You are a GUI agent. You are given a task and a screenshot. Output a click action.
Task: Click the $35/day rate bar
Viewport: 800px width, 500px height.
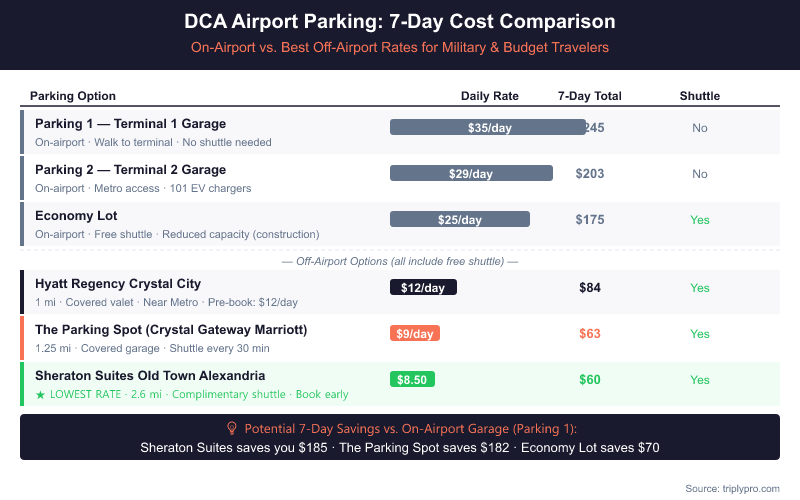point(487,127)
